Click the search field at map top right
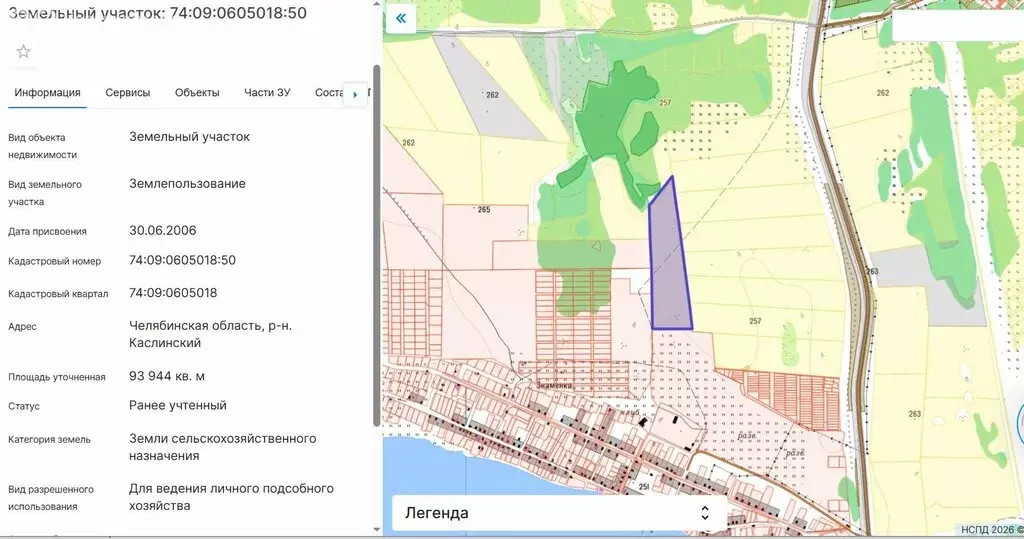The image size is (1024, 539). (957, 26)
